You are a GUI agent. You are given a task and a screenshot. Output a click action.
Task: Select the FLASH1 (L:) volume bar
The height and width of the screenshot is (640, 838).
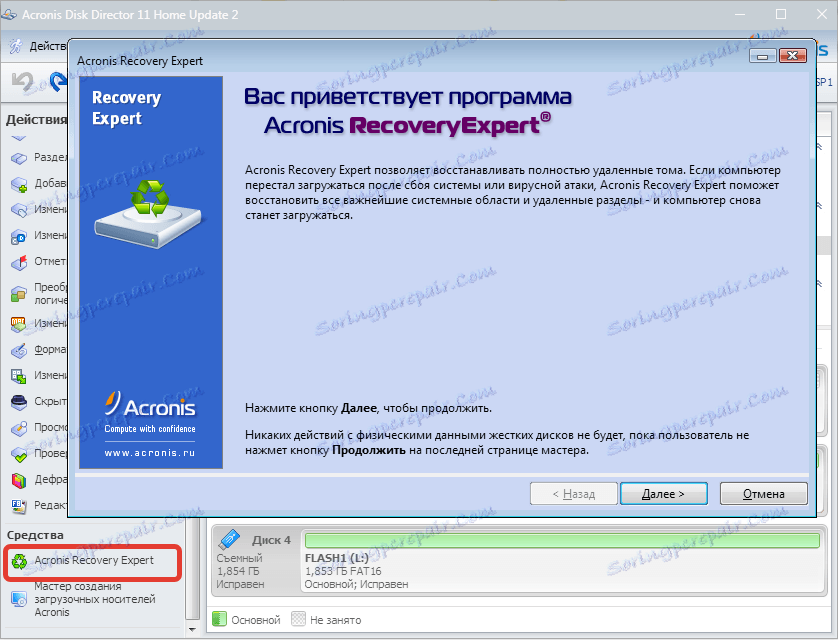click(562, 540)
